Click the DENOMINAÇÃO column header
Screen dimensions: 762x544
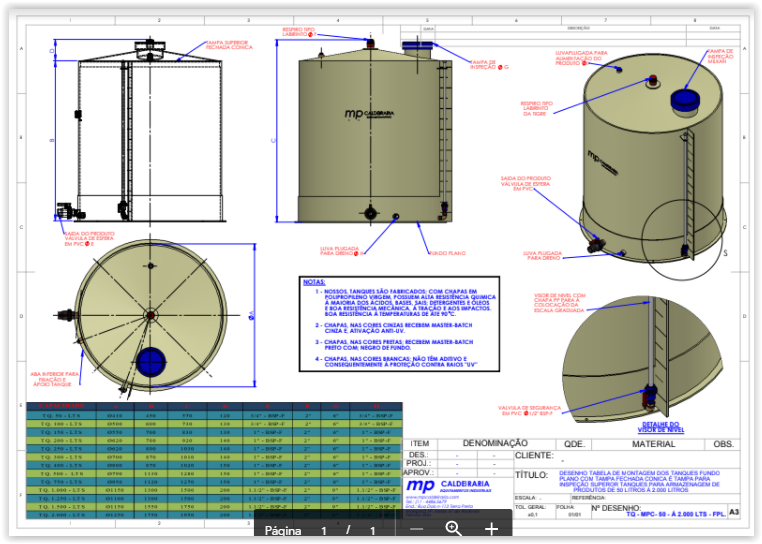[x=496, y=443]
